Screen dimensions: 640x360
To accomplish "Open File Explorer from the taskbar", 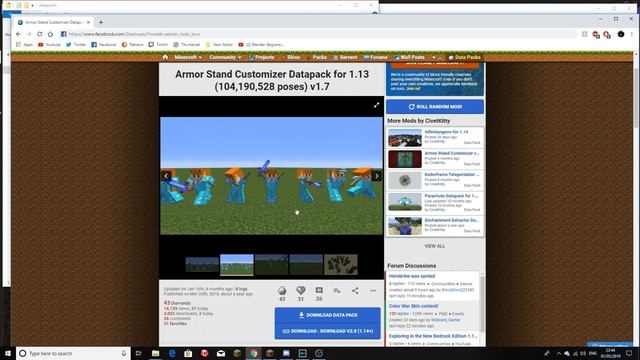I will click(156, 353).
